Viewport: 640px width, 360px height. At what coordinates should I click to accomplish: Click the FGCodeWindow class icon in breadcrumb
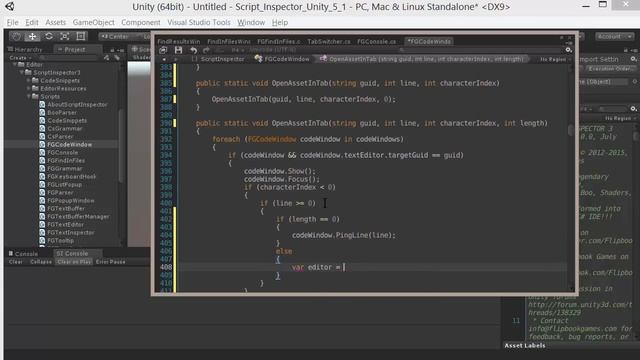pyautogui.click(x=258, y=59)
